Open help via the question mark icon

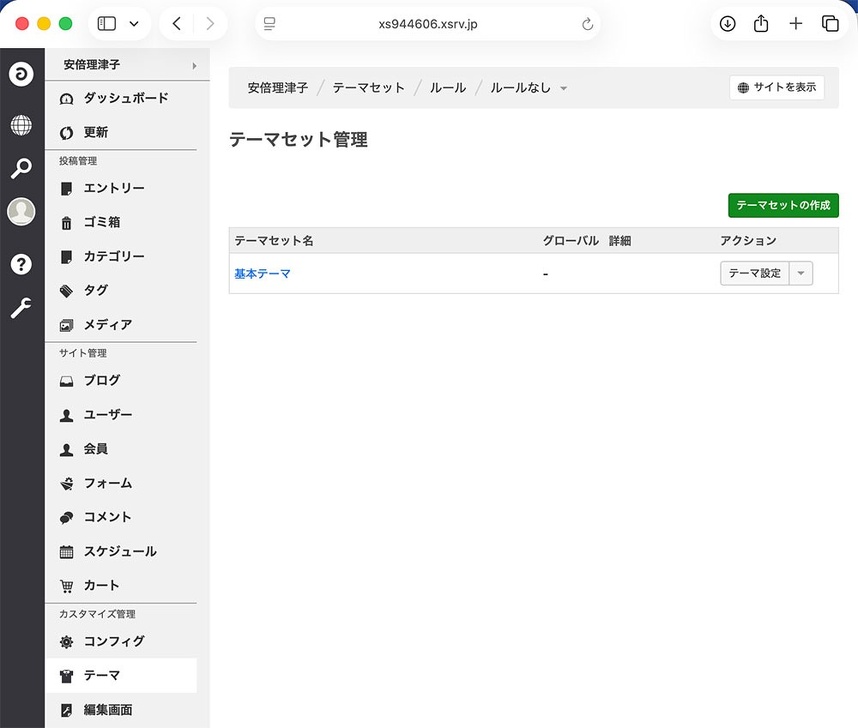point(21,264)
